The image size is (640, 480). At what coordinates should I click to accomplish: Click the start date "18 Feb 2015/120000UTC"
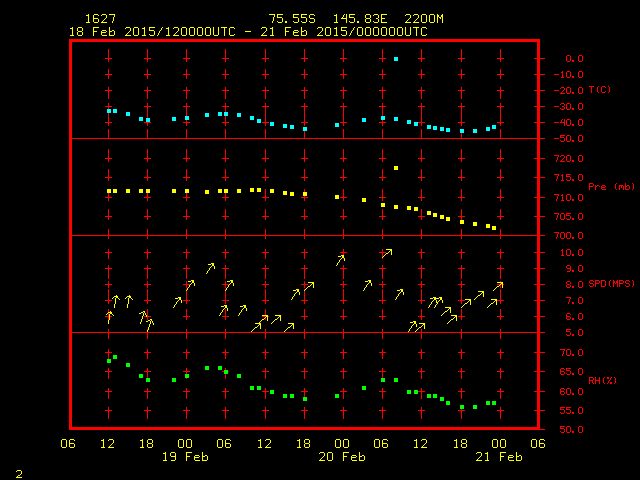pyautogui.click(x=152, y=32)
